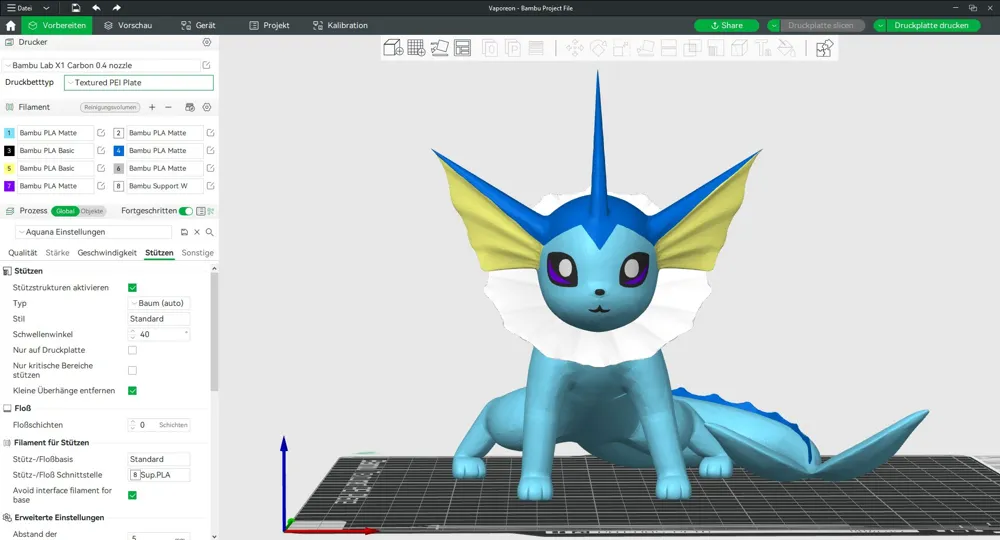Select the Text shape tool
Viewport: 1000px width, 540px height.
click(763, 48)
